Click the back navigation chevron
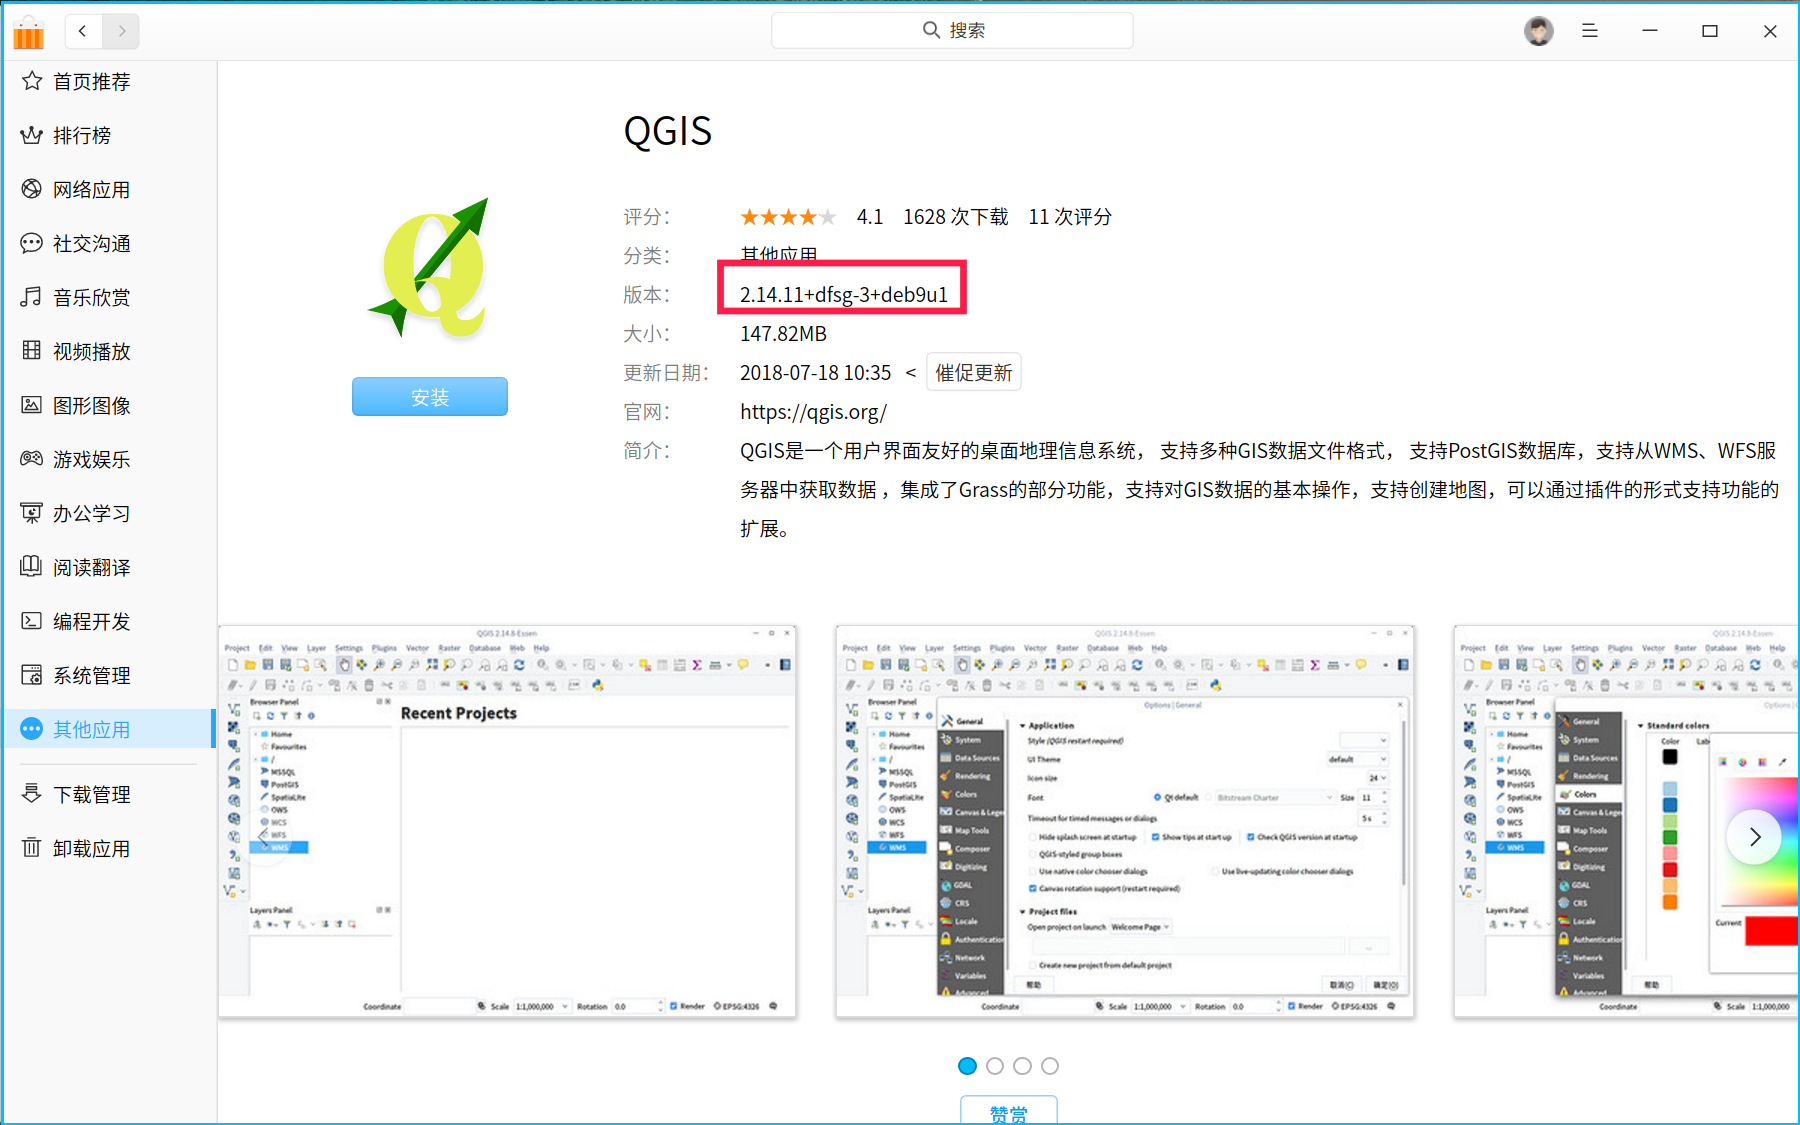Screen dimensions: 1800x1125 pyautogui.click(x=83, y=31)
